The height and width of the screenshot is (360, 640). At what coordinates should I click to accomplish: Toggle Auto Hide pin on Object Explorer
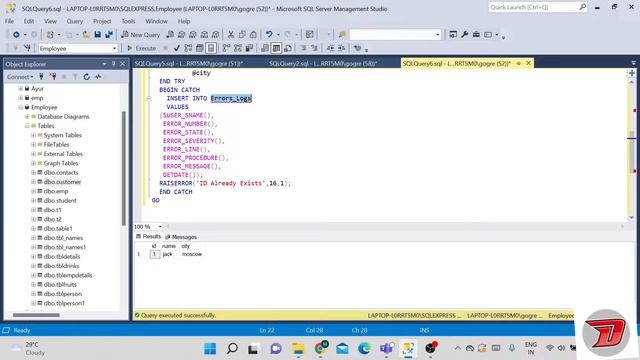point(113,64)
